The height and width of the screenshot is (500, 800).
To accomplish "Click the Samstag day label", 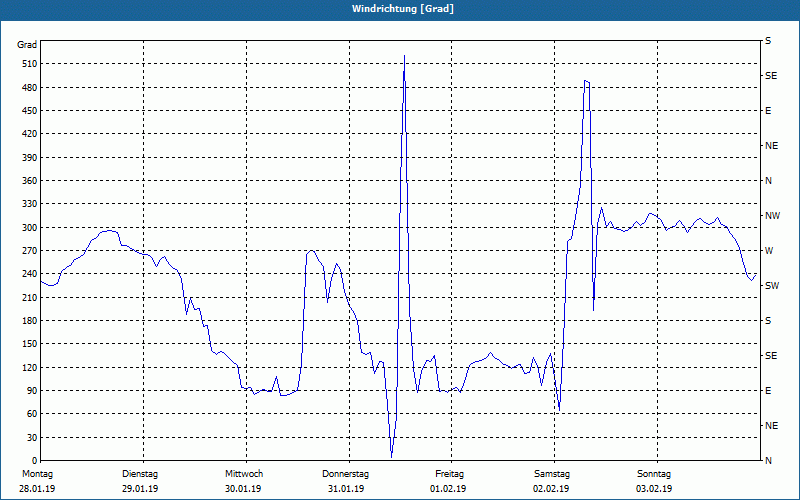I will pyautogui.click(x=552, y=474).
